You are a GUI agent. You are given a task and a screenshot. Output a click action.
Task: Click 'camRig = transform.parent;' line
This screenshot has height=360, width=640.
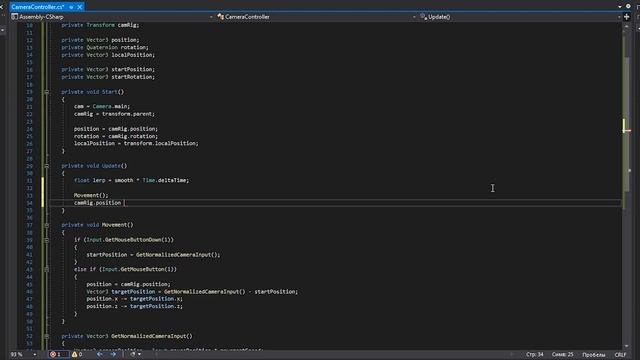click(x=114, y=114)
